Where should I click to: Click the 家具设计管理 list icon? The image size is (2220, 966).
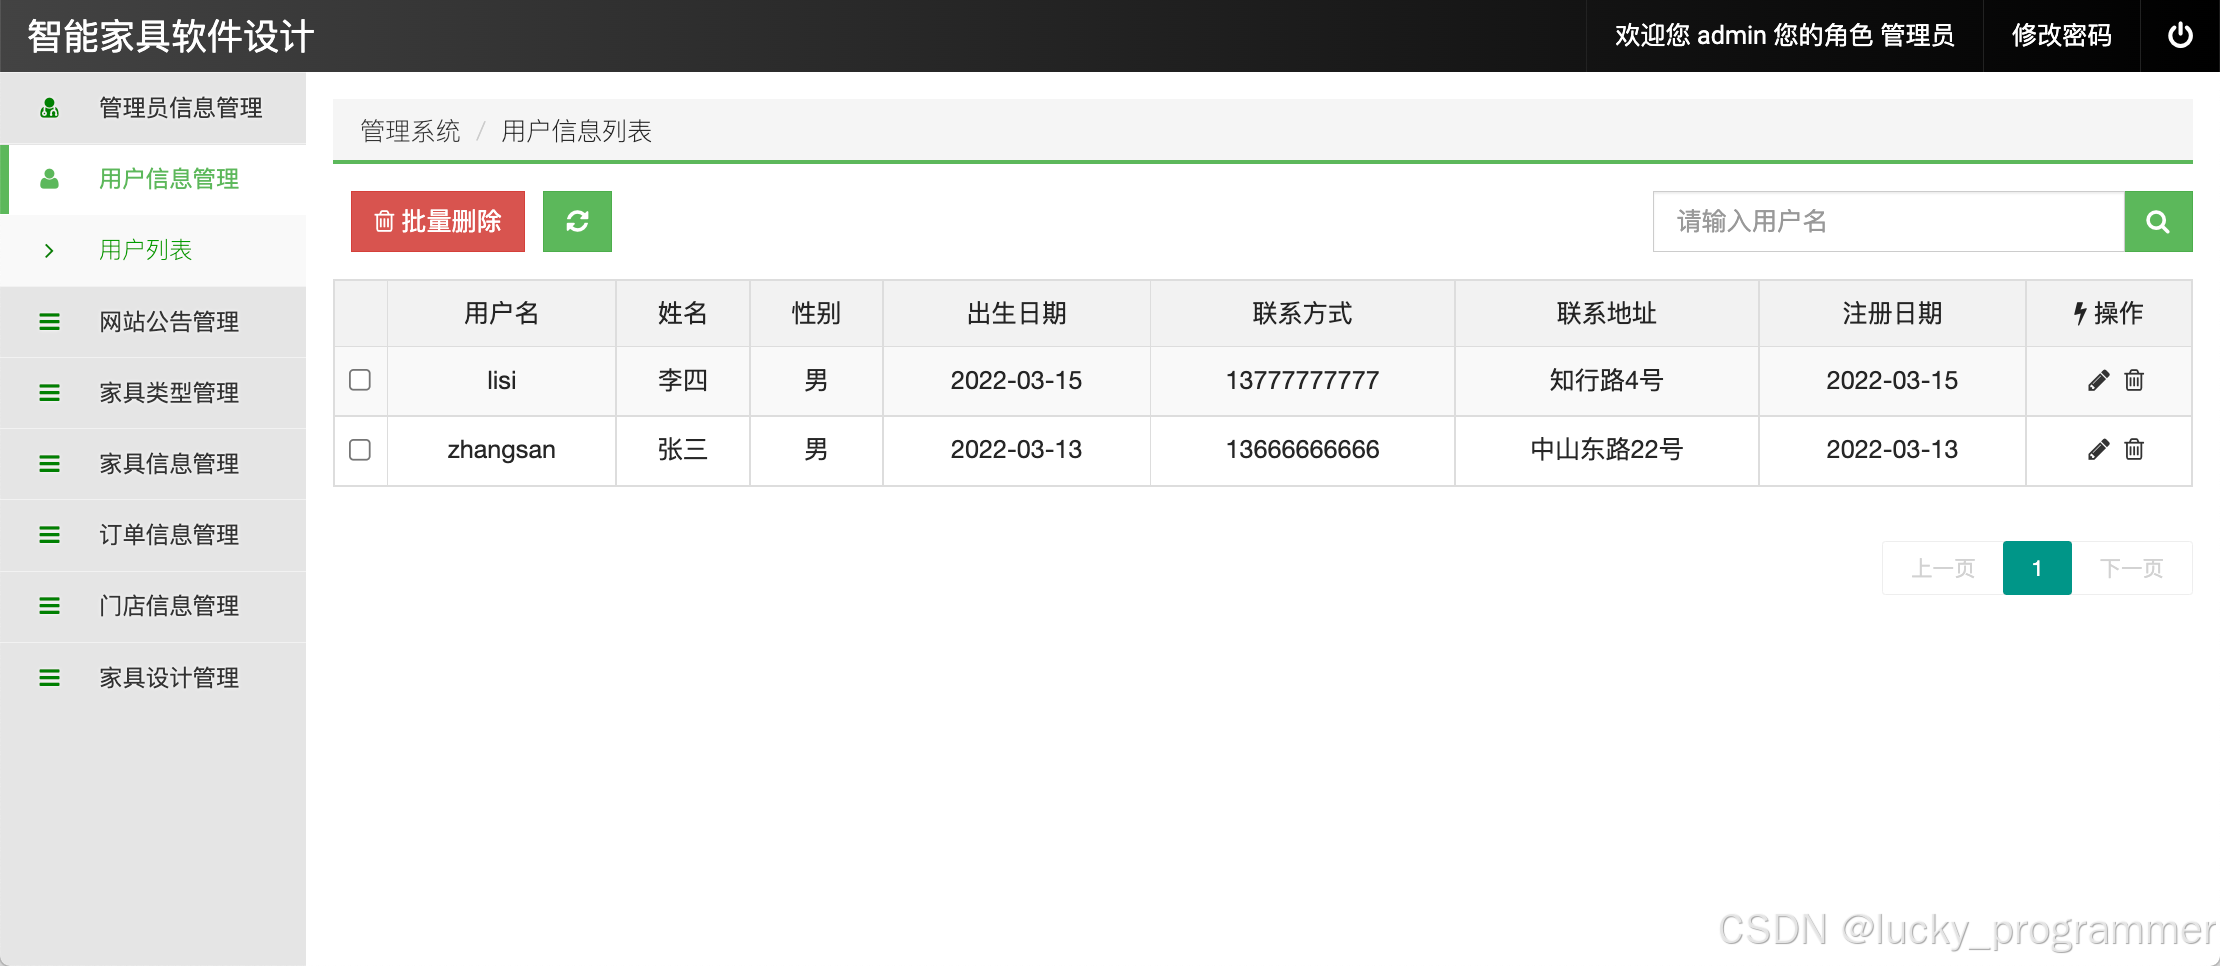click(49, 678)
